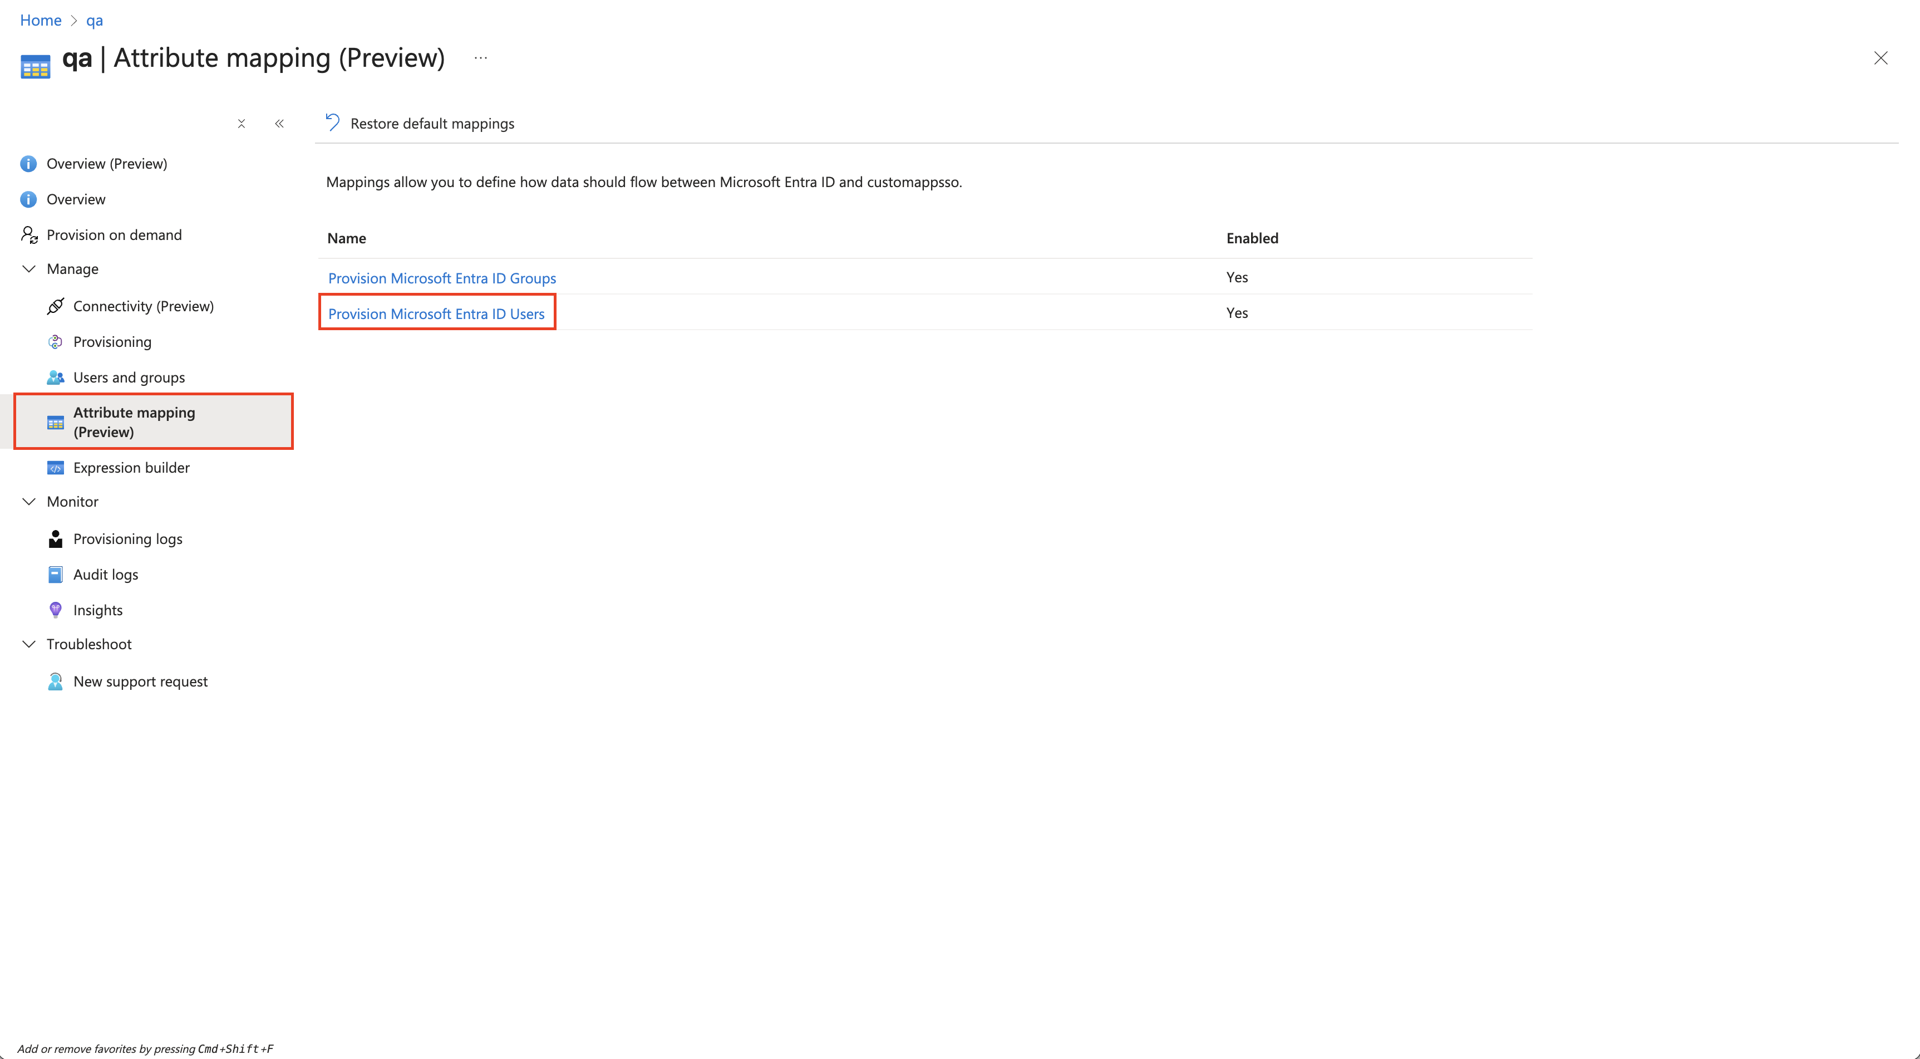Screen dimensions: 1920x1059
Task: Click Troubleshoot section label
Action: click(x=89, y=644)
